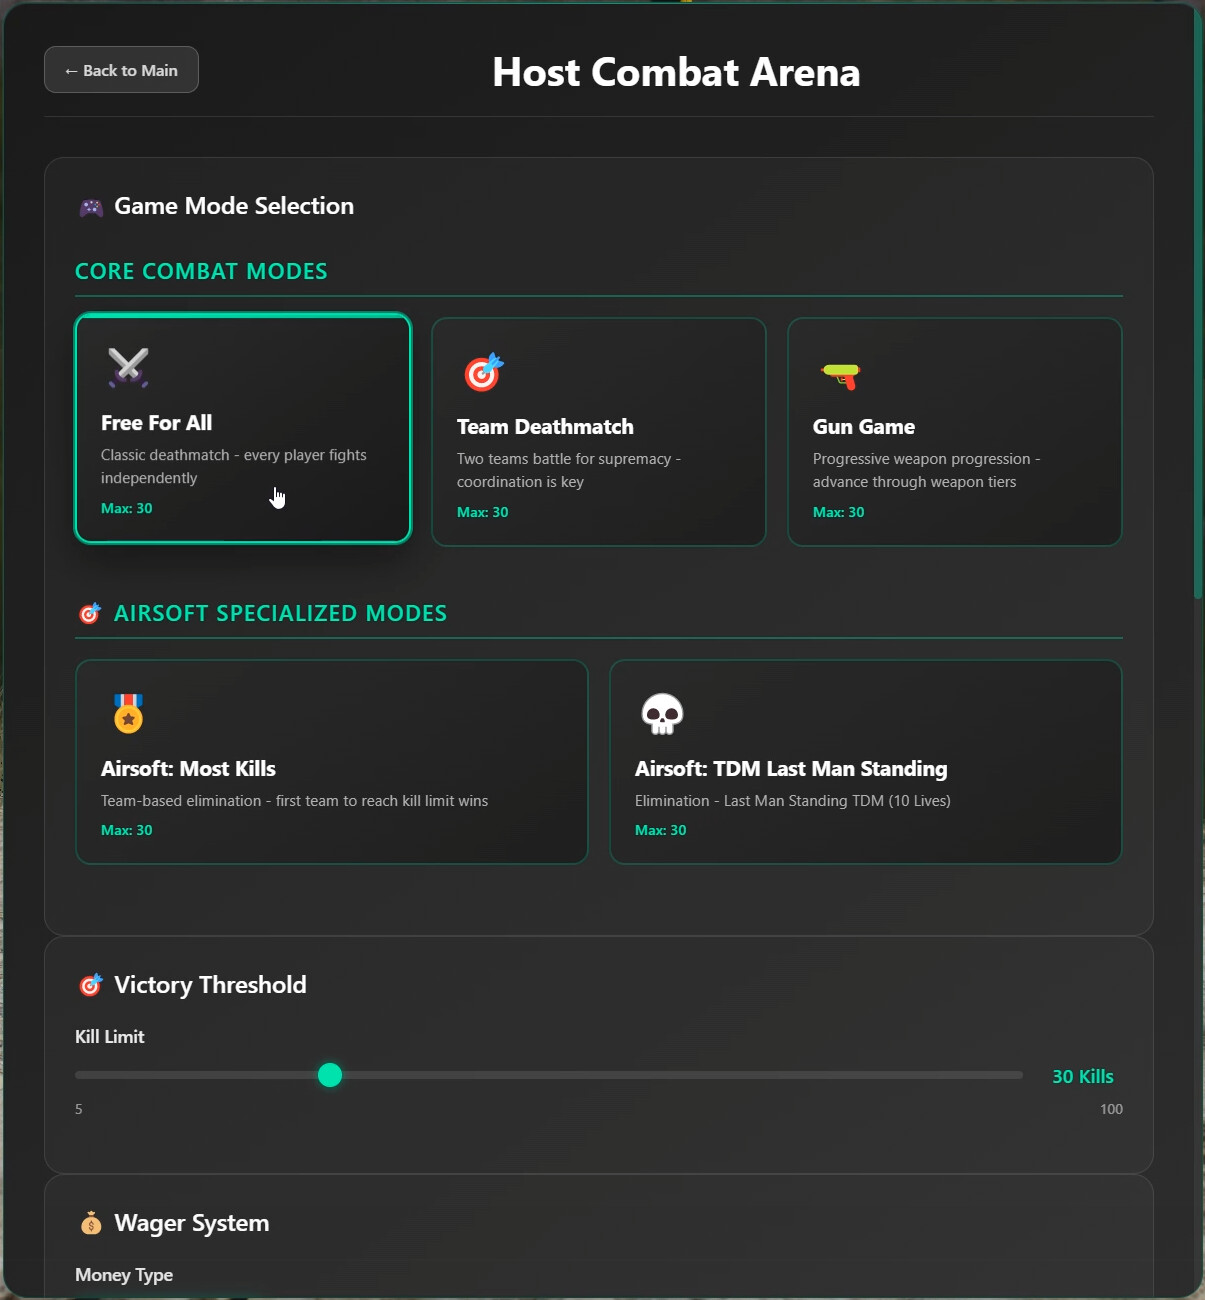The image size is (1205, 1300).
Task: Click the target icon beside Airsoft Specialized Modes
Action: [x=90, y=613]
